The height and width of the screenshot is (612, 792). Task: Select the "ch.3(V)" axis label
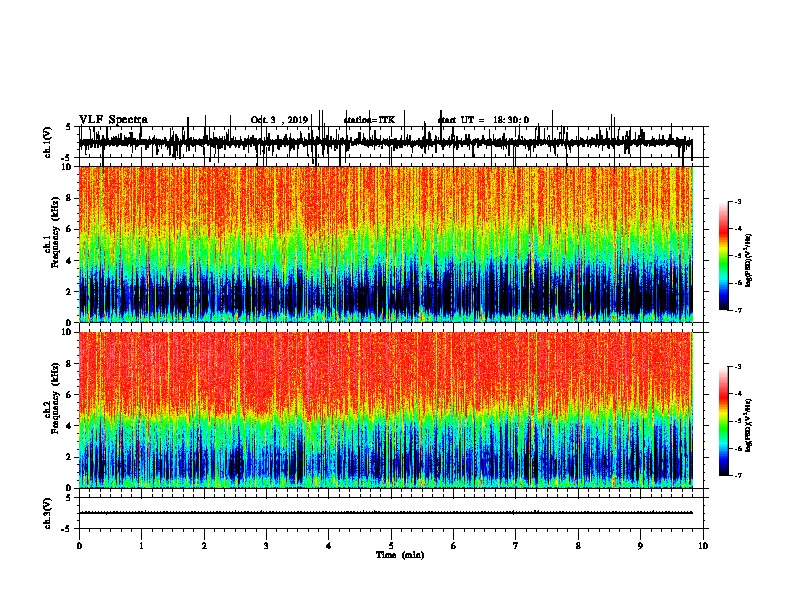click(47, 513)
